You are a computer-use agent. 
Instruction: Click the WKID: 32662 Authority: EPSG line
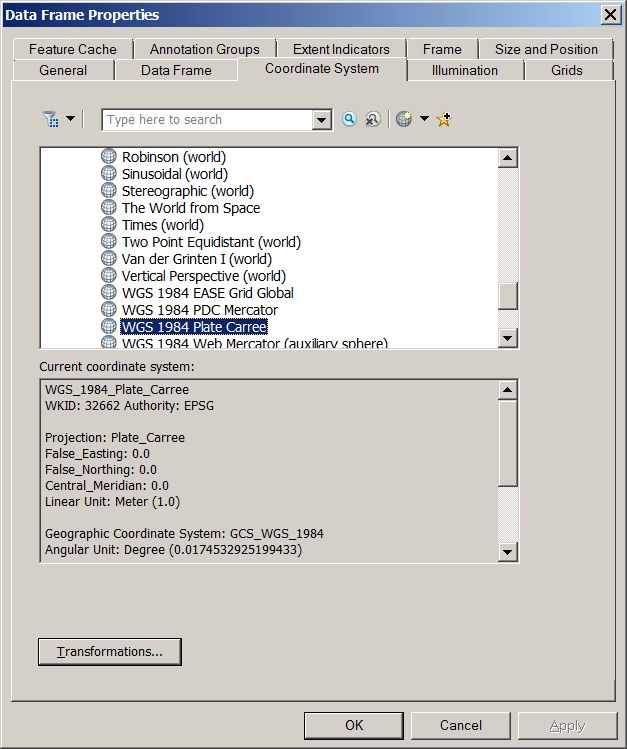[129, 406]
